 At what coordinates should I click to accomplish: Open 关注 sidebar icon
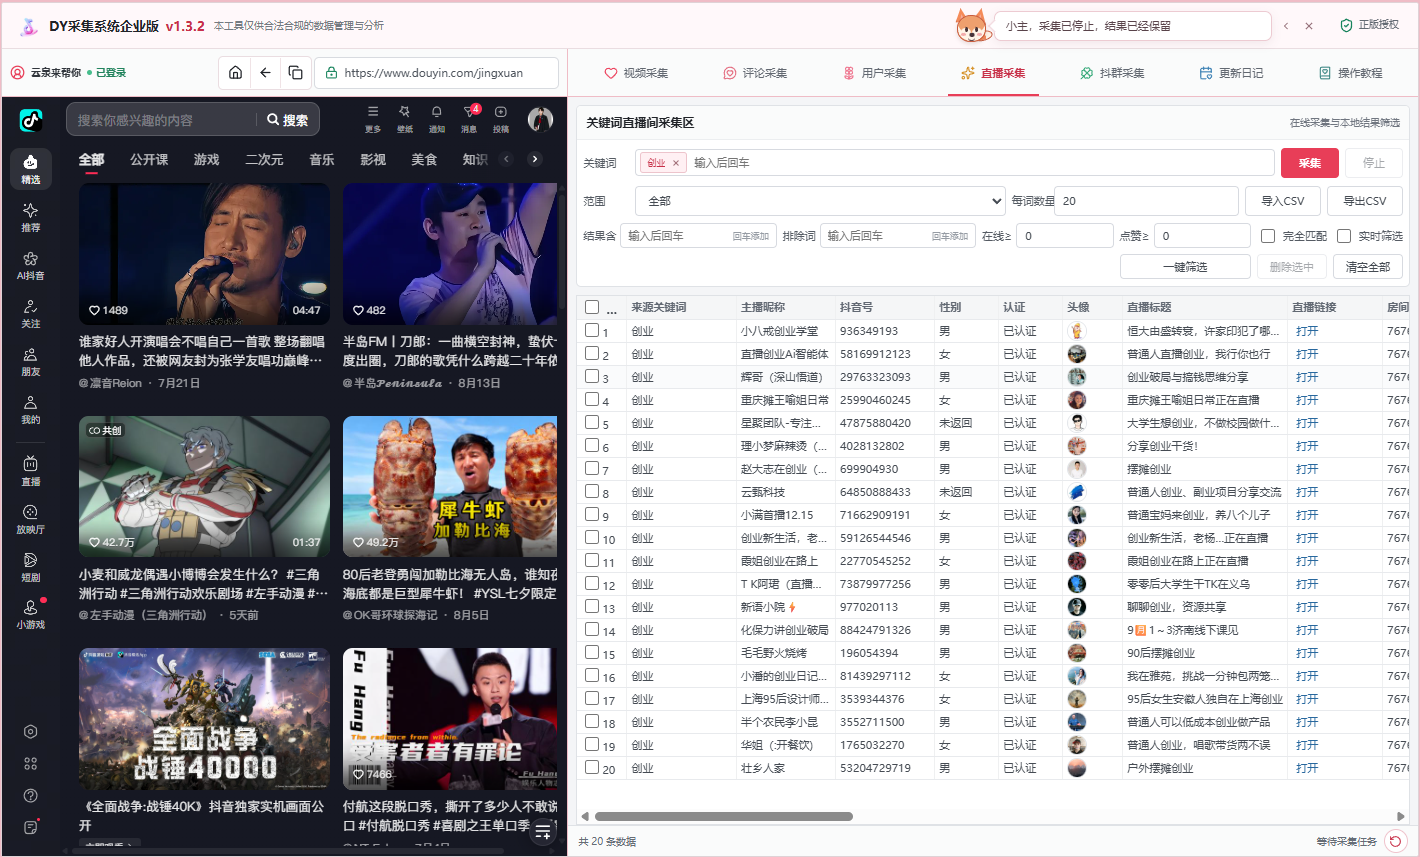31,313
